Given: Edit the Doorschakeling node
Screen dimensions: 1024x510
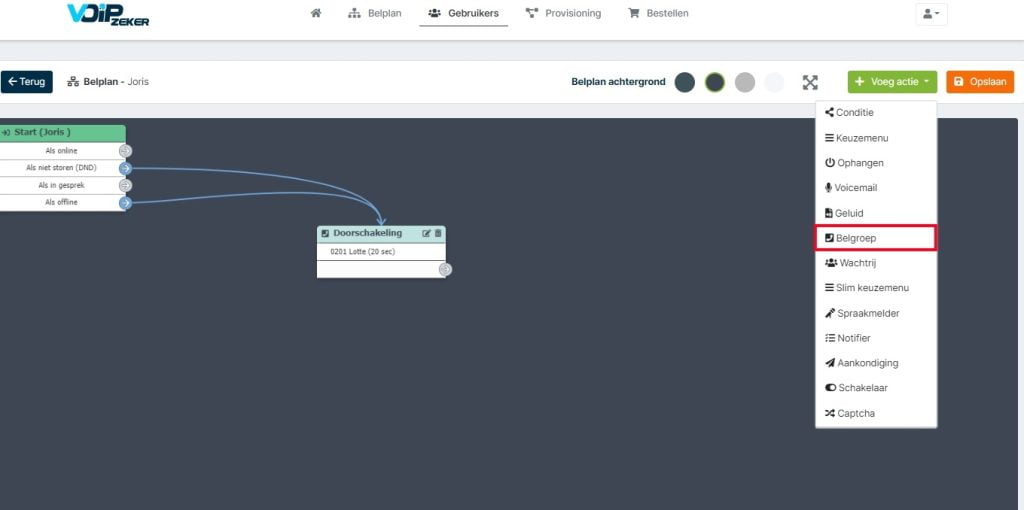Looking at the screenshot, I should (x=426, y=233).
